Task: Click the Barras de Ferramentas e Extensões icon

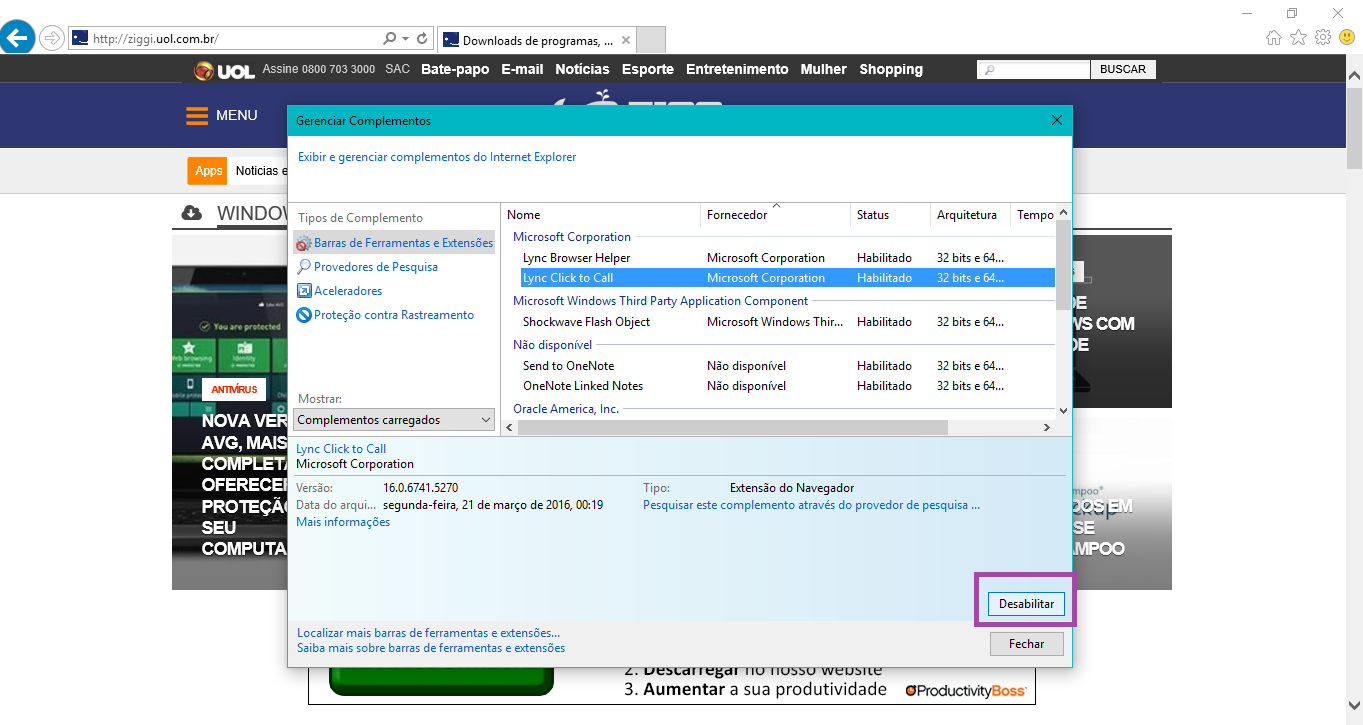Action: coord(304,243)
